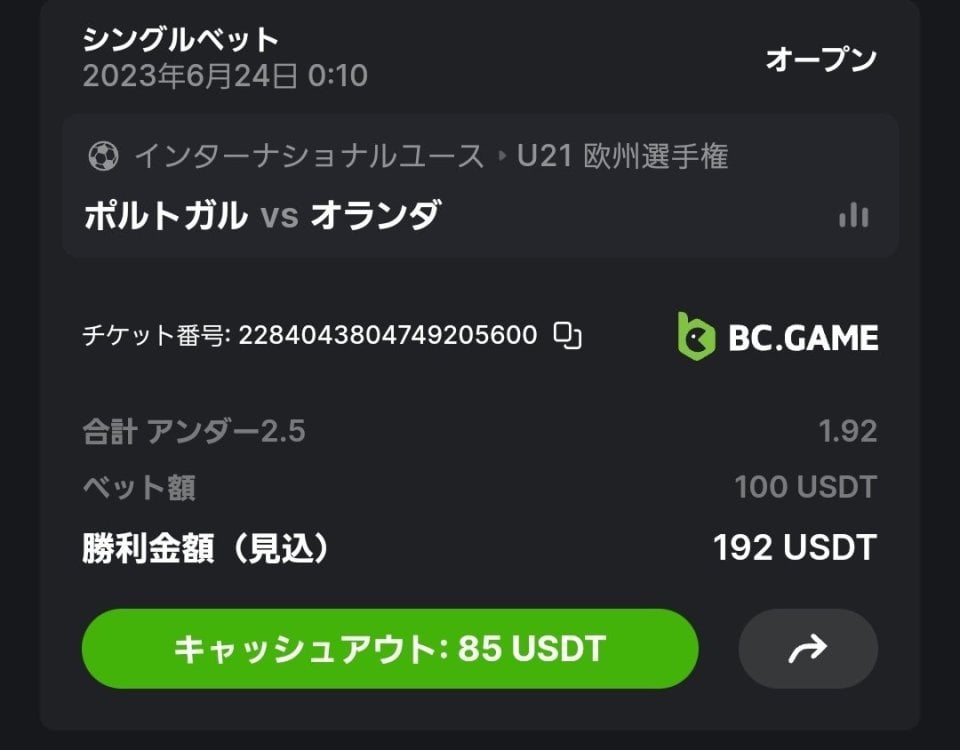Screen dimensions: 960x750
Task: Click the date 2023年6月24日 0:10
Action: 225,76
